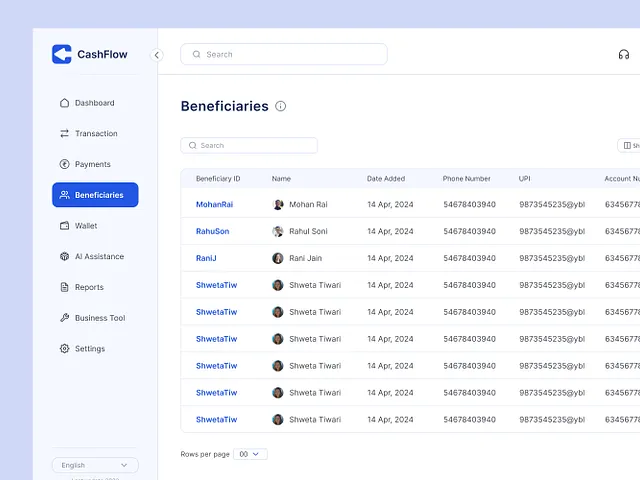Open the RahuSon beneficiary ID link
The width and height of the screenshot is (640, 480).
click(x=212, y=232)
